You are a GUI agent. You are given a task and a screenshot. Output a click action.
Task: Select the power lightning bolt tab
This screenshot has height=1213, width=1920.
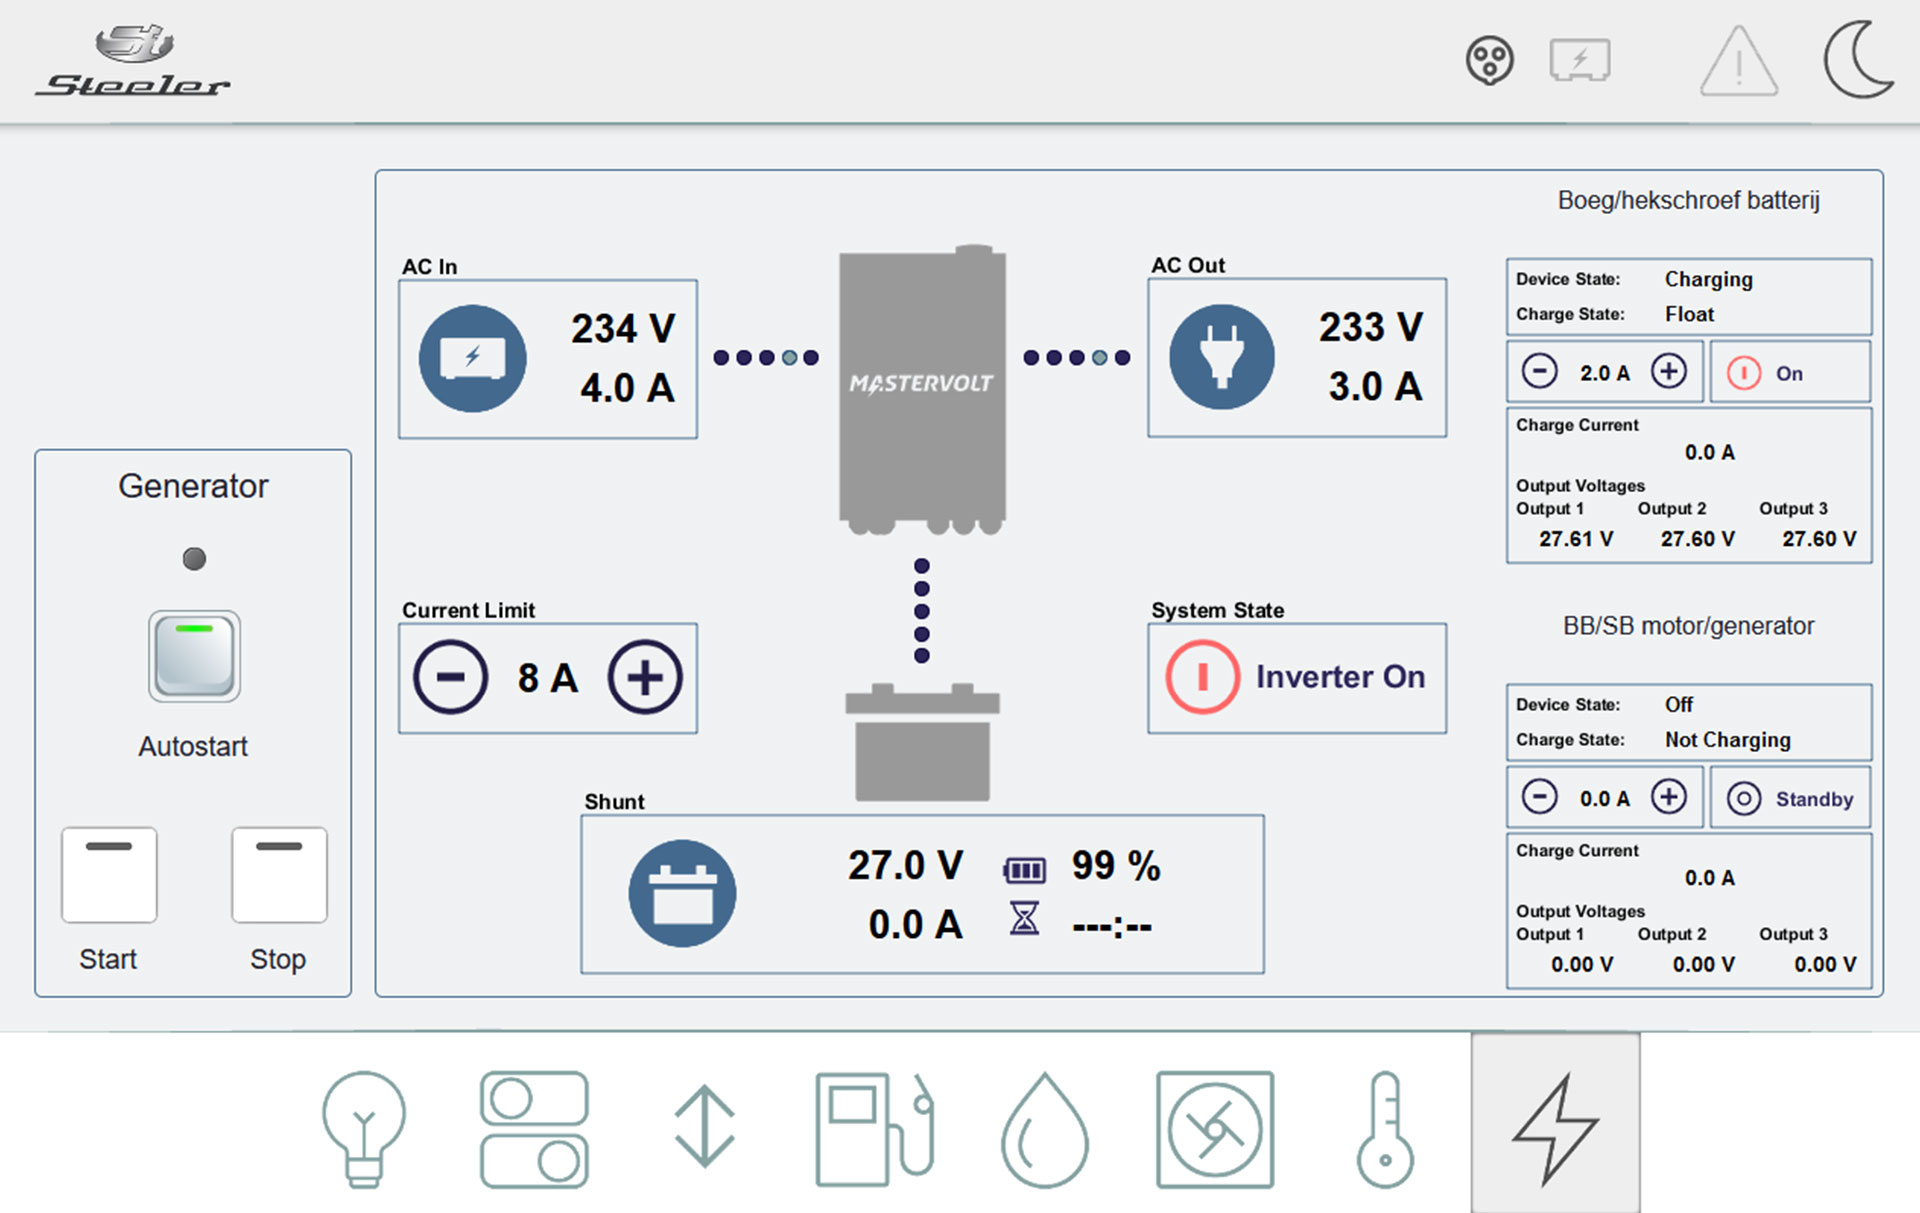(x=1555, y=1126)
